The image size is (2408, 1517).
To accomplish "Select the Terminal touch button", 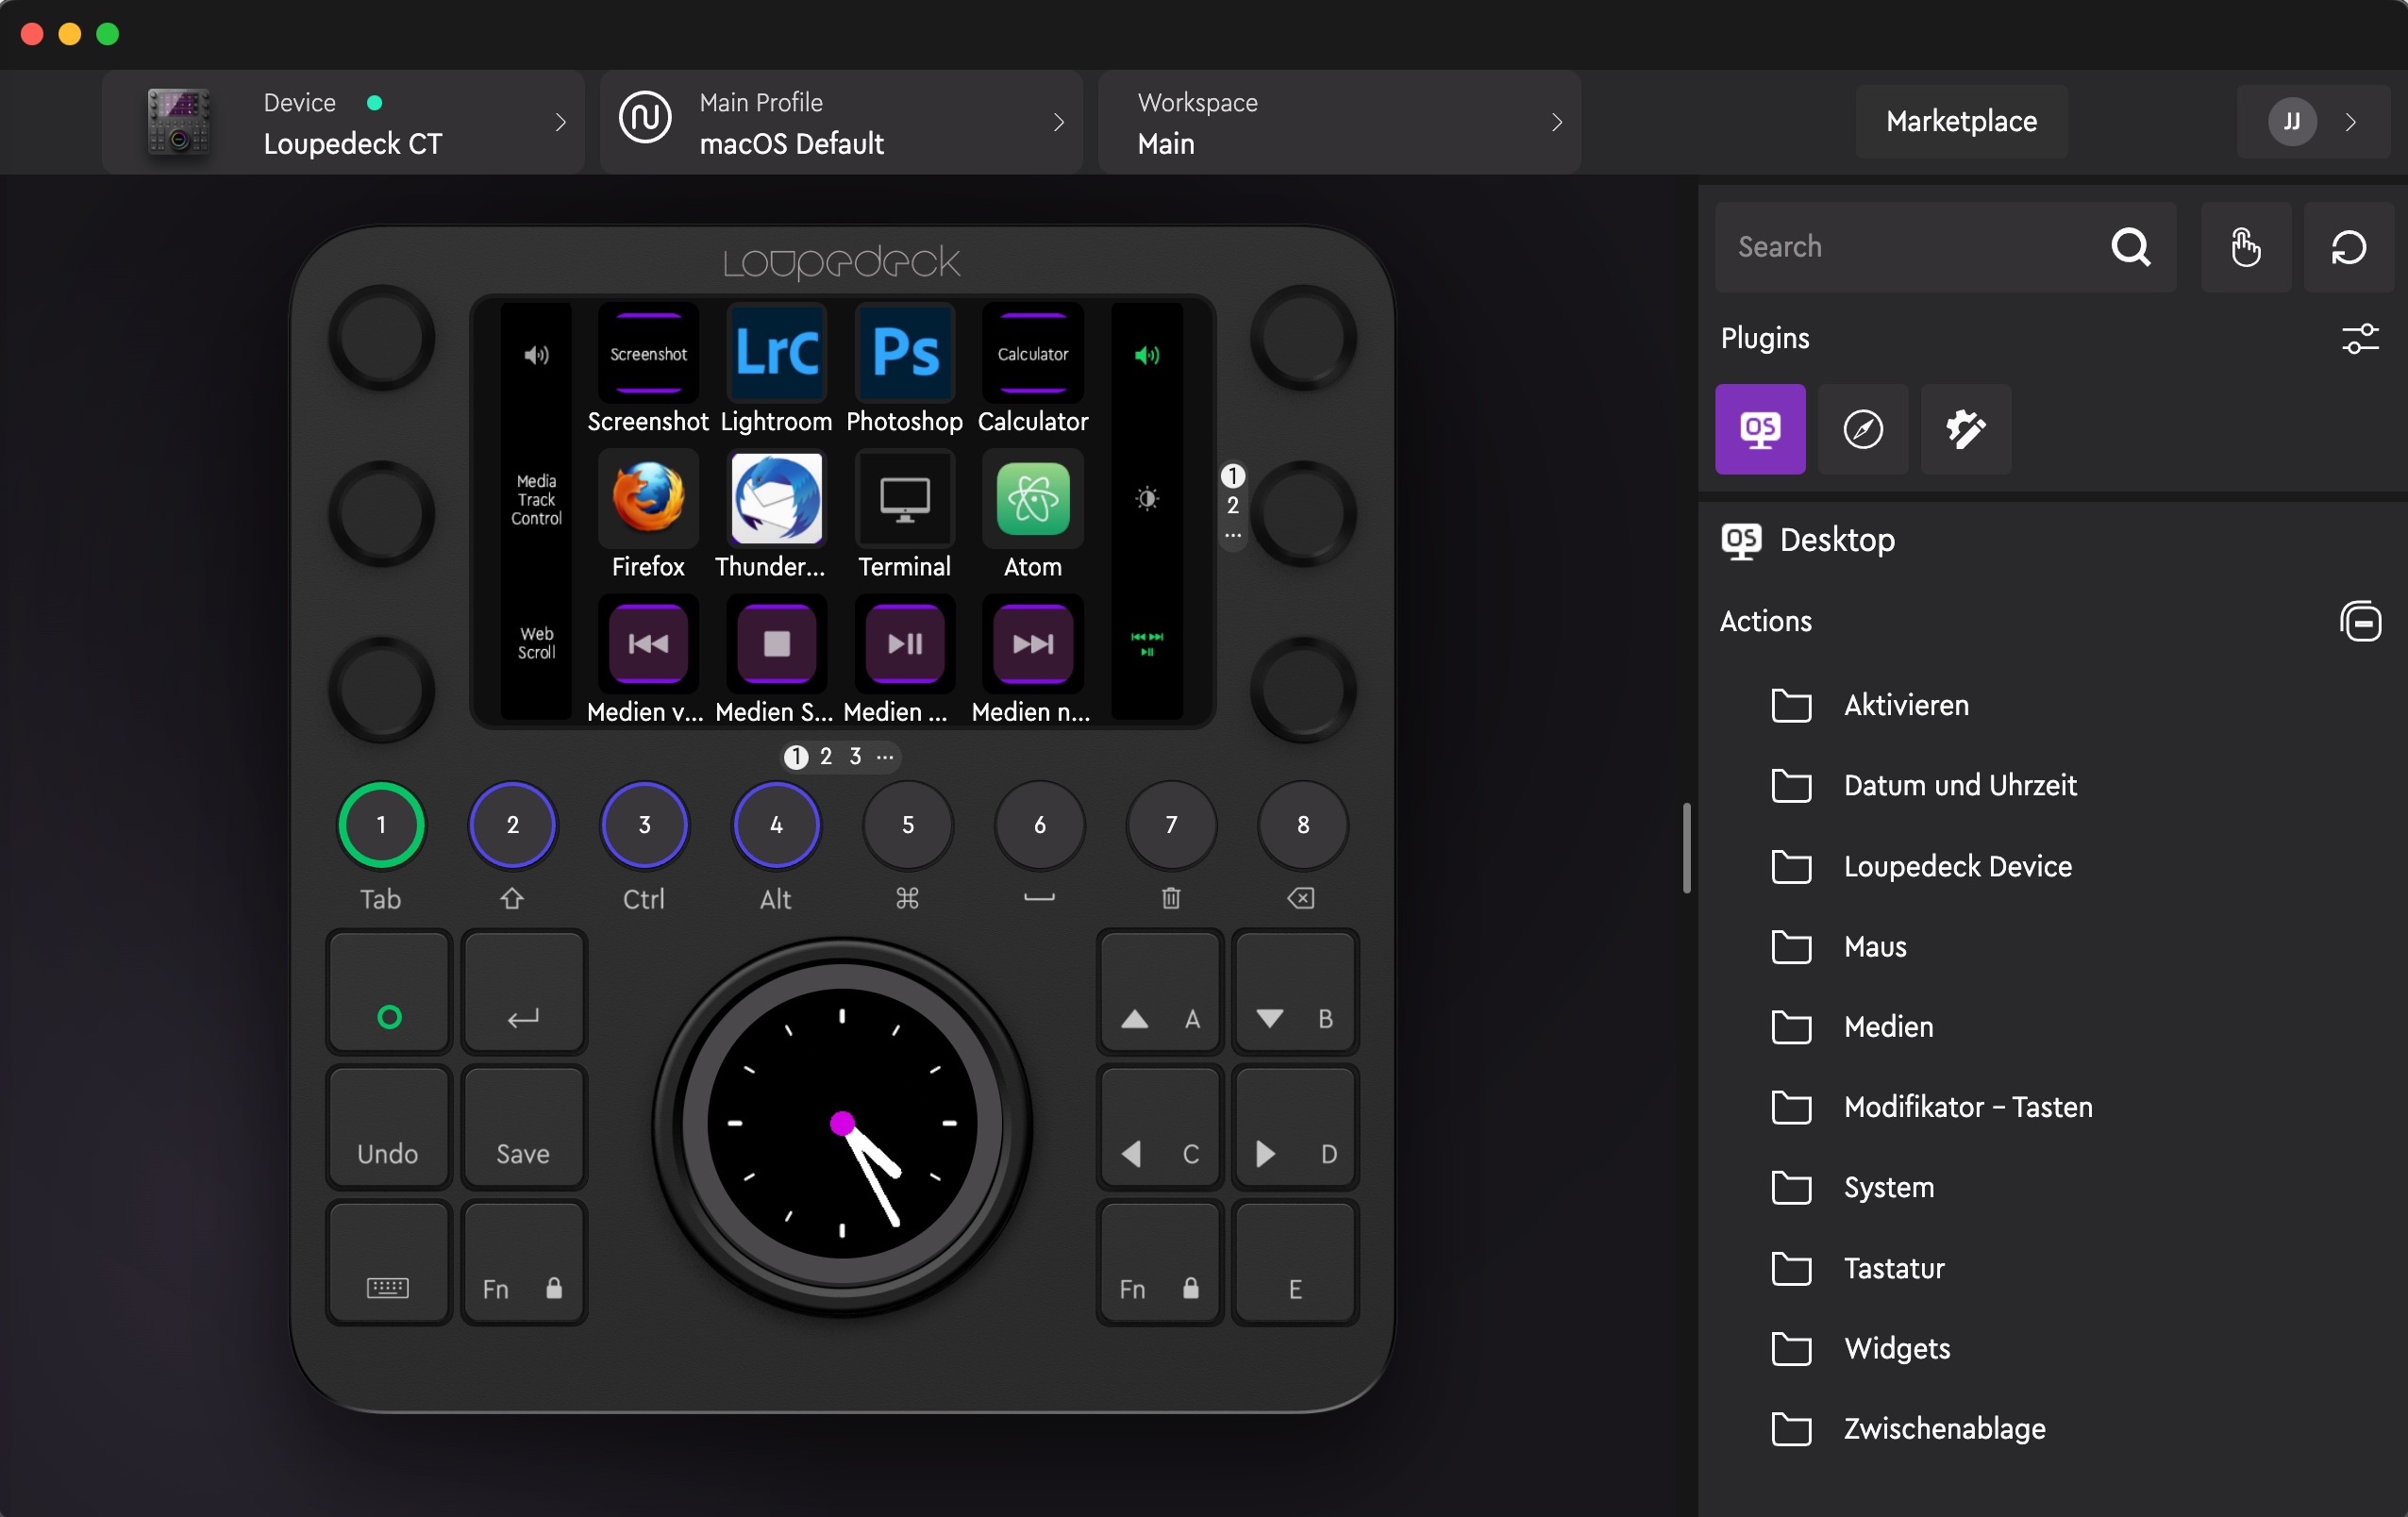I will [x=904, y=498].
